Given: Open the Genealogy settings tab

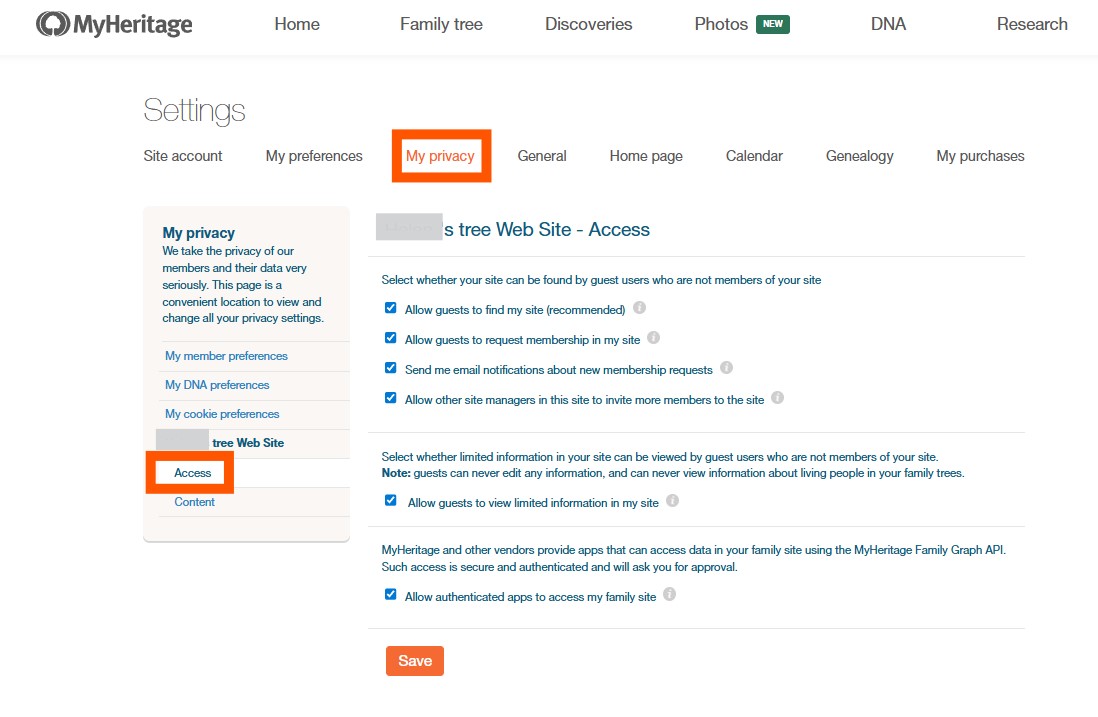Looking at the screenshot, I should click(859, 156).
